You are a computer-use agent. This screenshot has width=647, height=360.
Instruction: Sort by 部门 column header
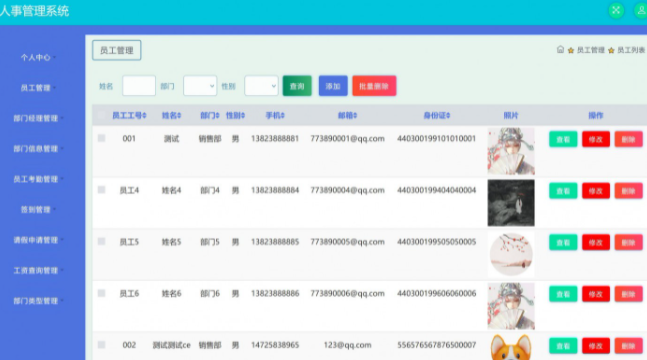coord(210,116)
